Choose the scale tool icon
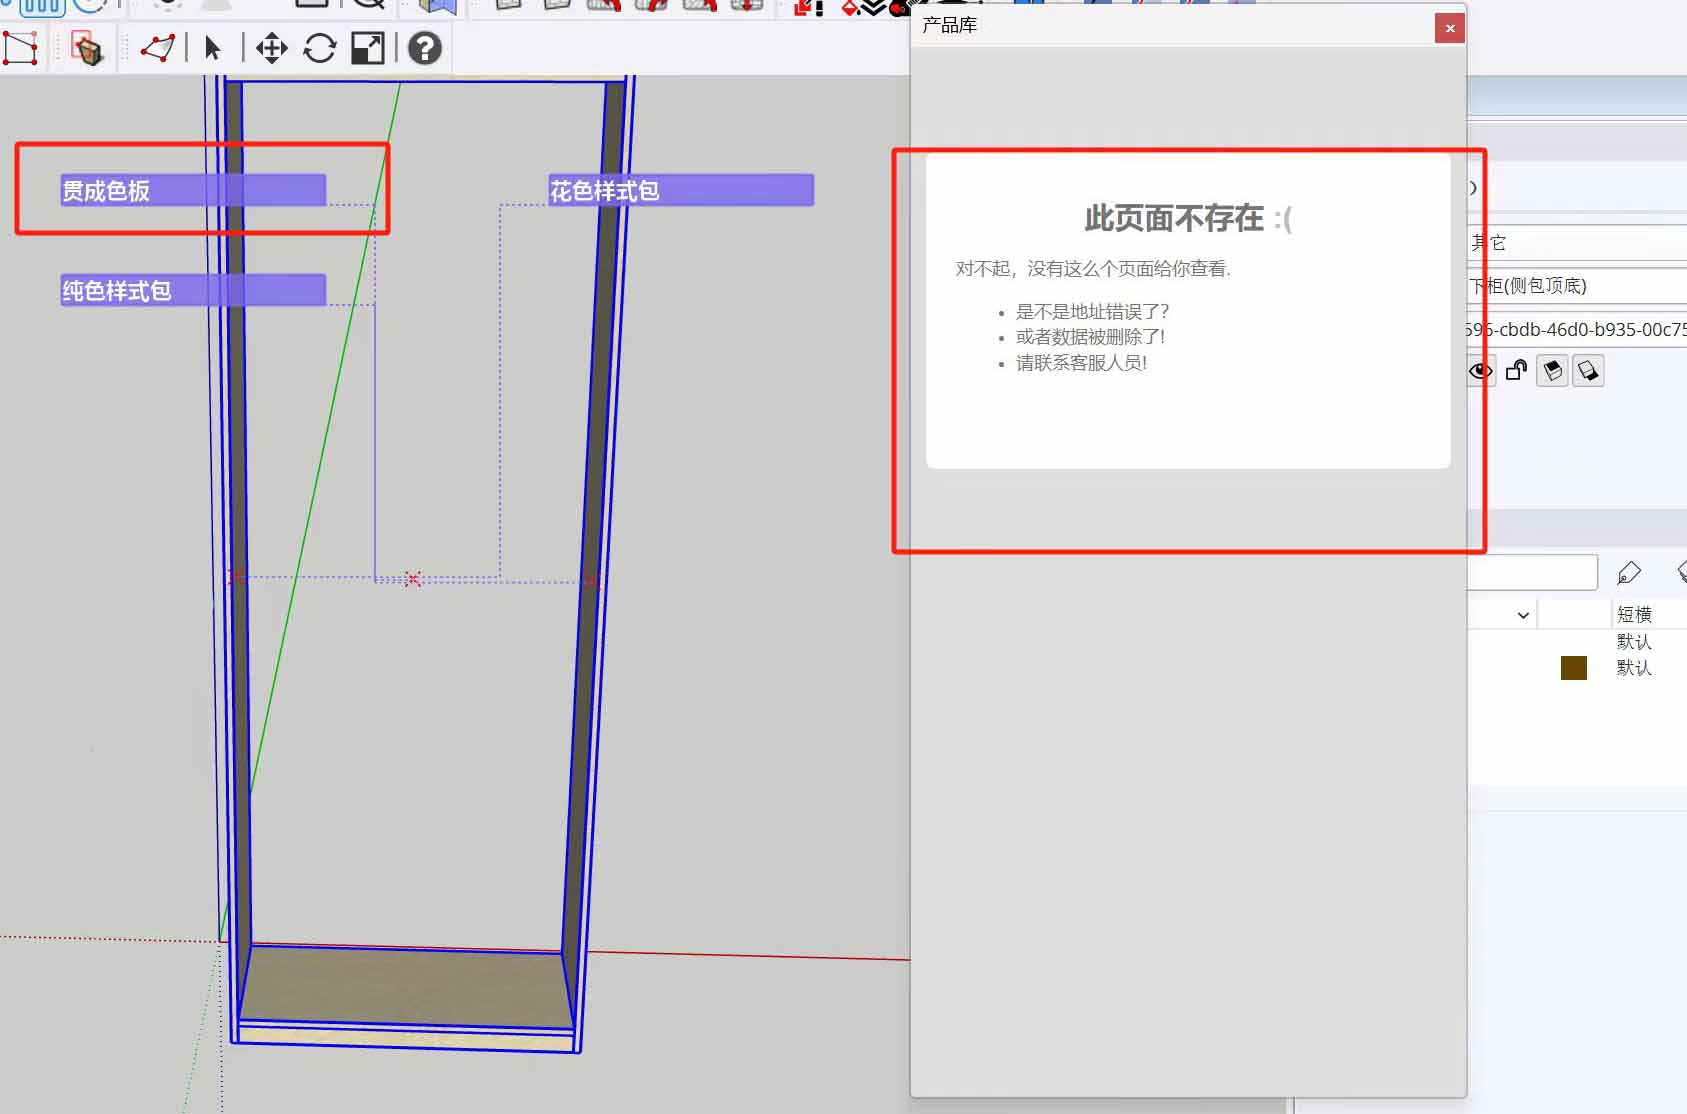The image size is (1687, 1114). pos(368,48)
